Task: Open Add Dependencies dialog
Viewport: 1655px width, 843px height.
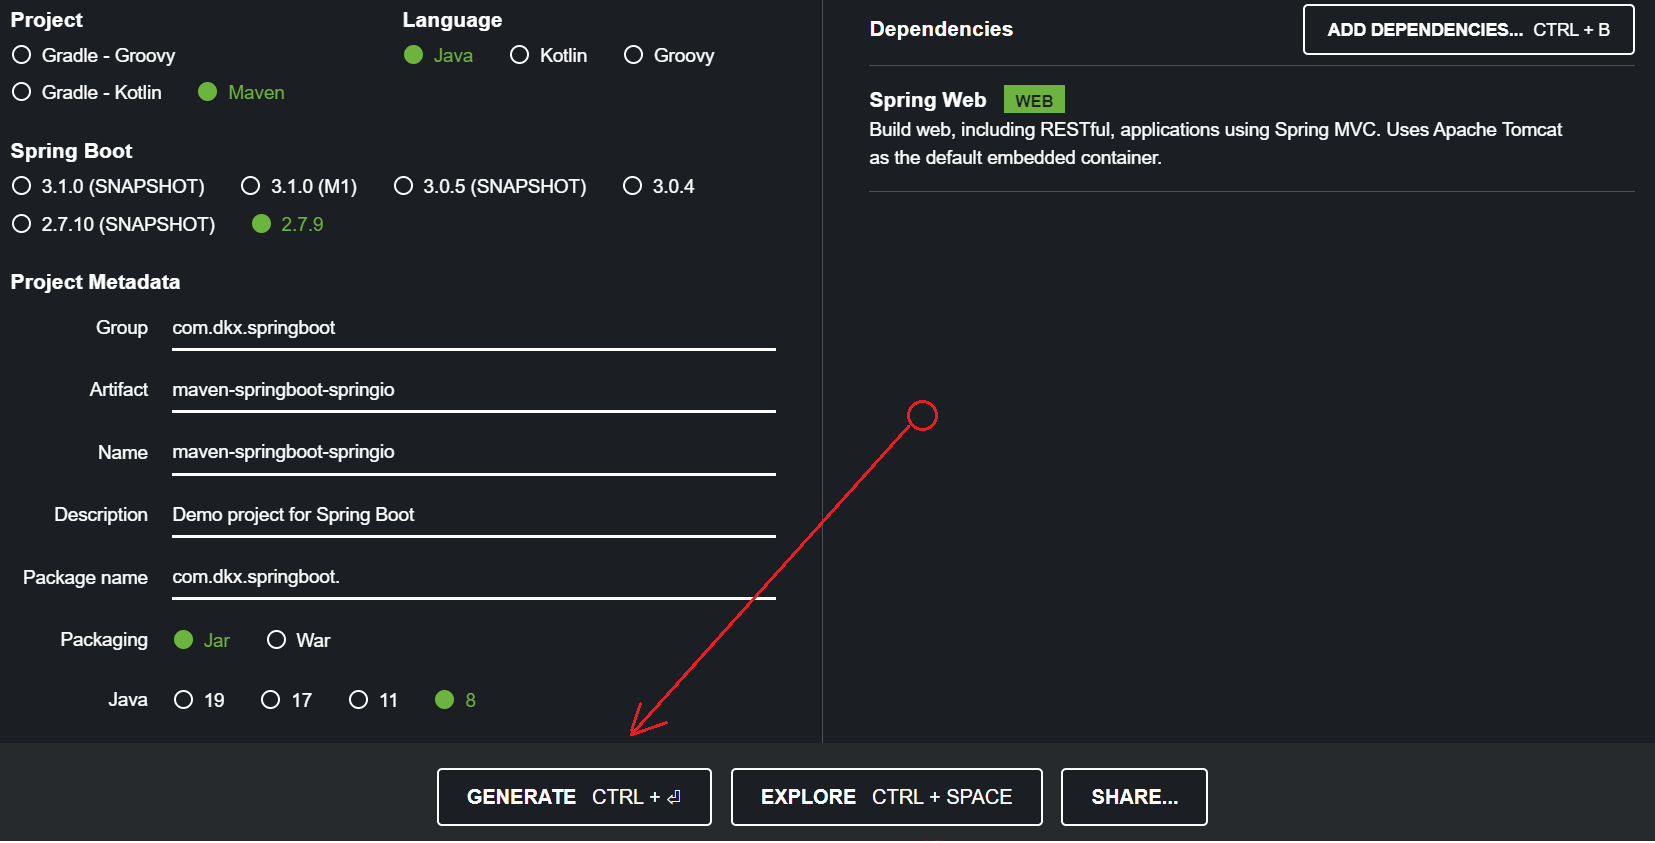Action: coord(1468,29)
